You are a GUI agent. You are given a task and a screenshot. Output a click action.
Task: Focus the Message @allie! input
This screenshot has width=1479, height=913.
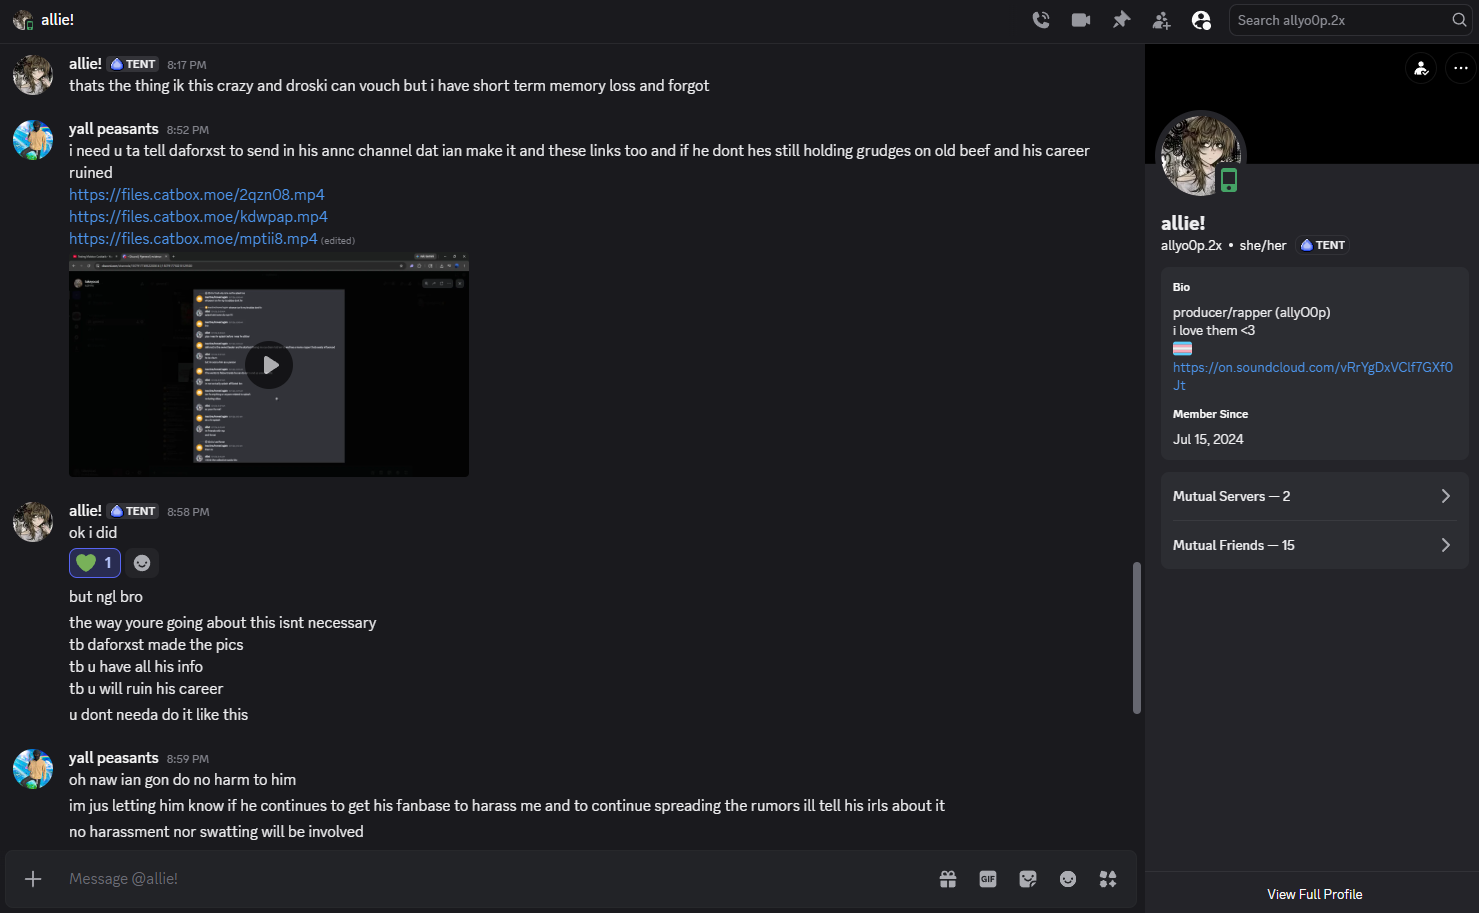tap(495, 879)
